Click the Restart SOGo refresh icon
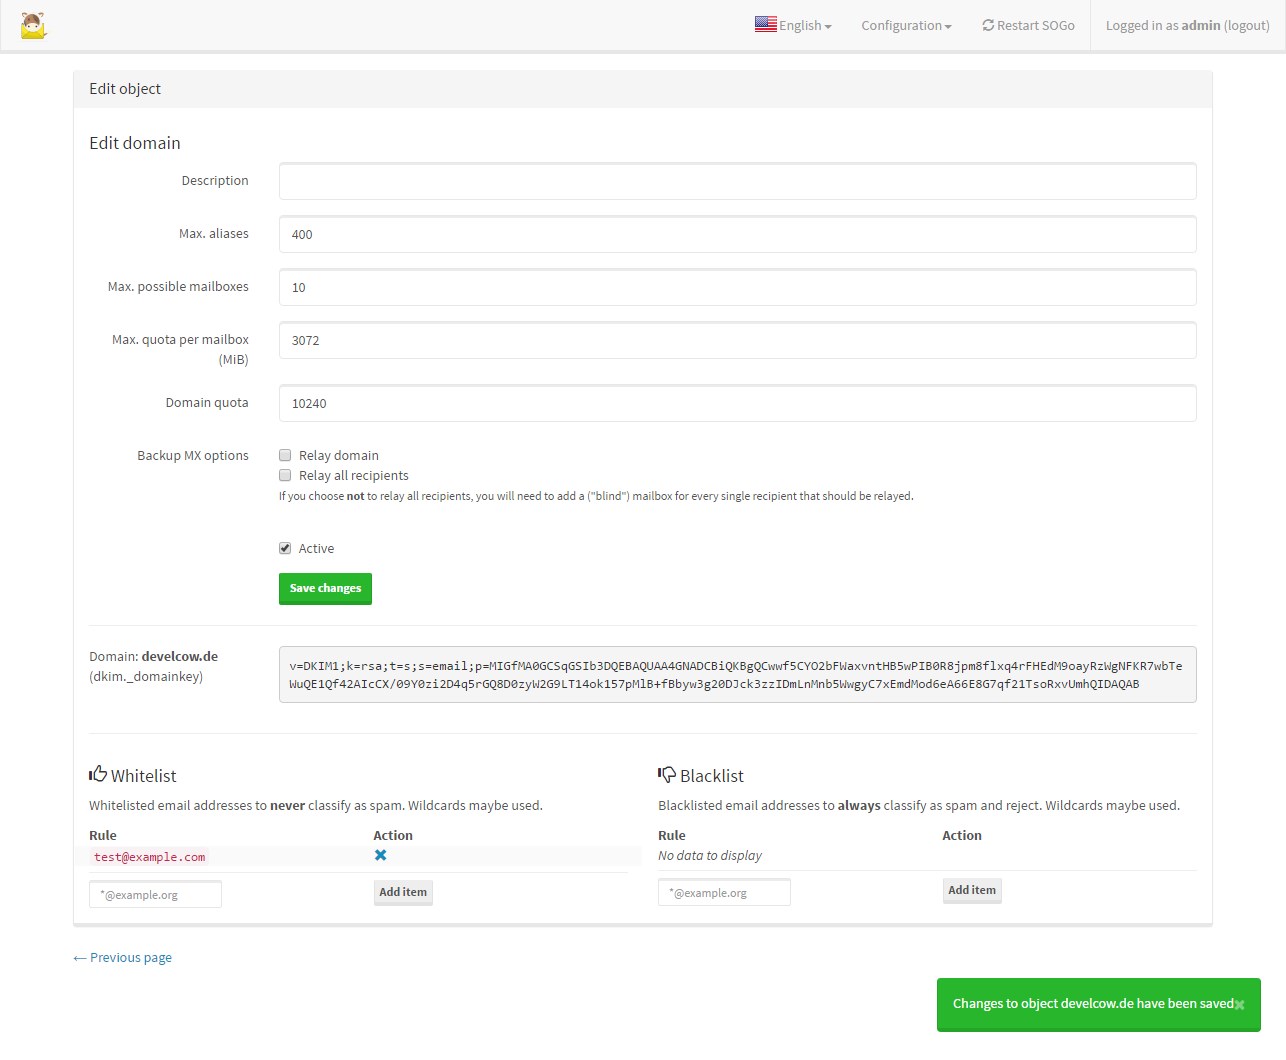The width and height of the screenshot is (1286, 1060). click(988, 25)
